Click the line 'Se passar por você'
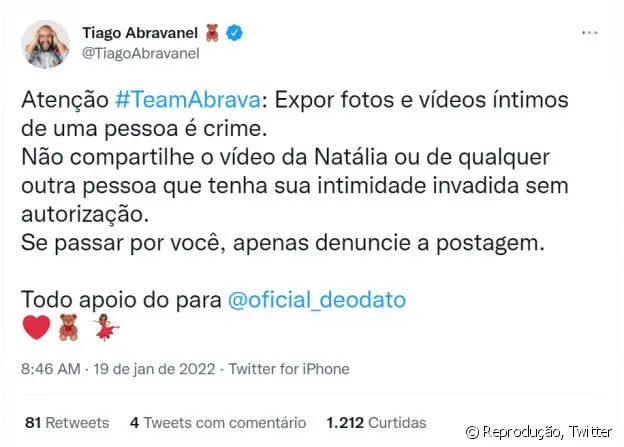Screen dimensions: 624x447 pyautogui.click(x=283, y=243)
